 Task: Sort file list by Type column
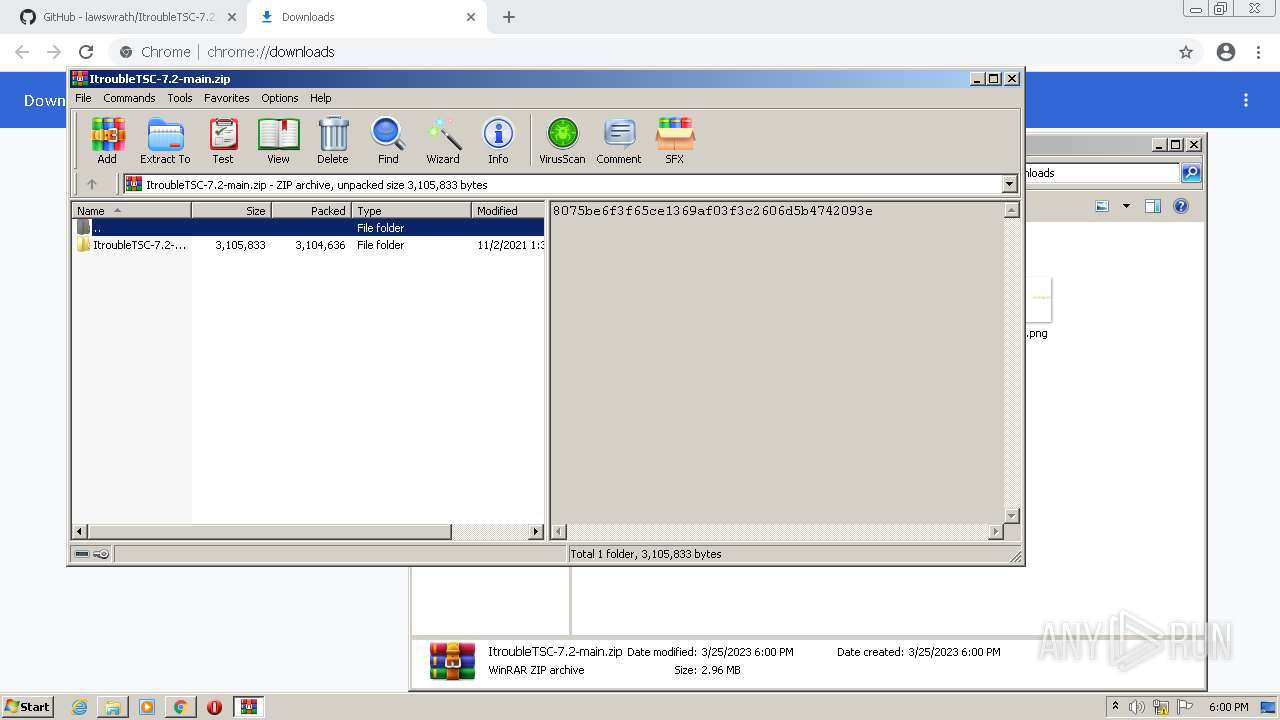[x=411, y=210]
